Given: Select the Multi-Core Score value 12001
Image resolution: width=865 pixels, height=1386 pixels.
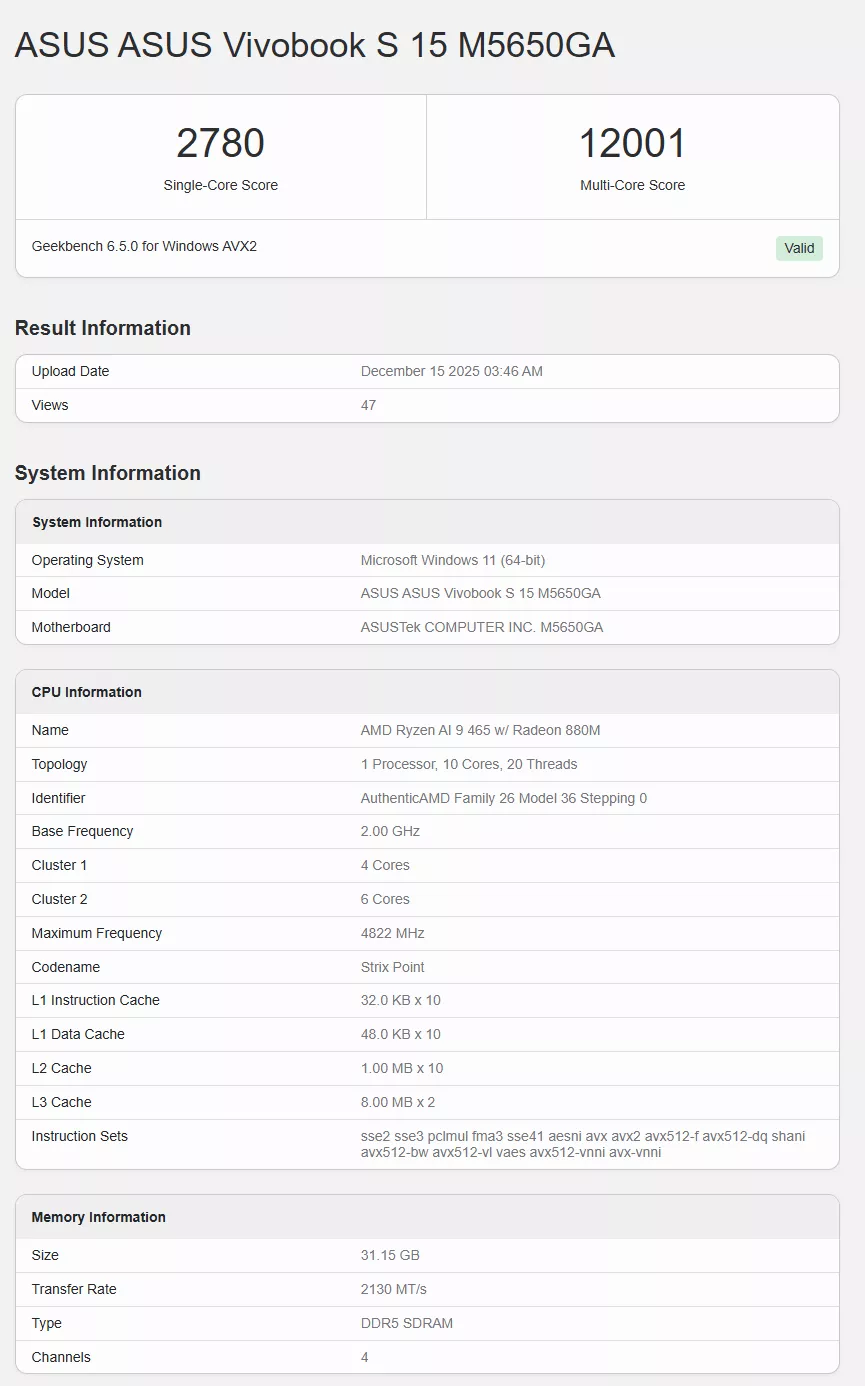Looking at the screenshot, I should click(x=632, y=143).
